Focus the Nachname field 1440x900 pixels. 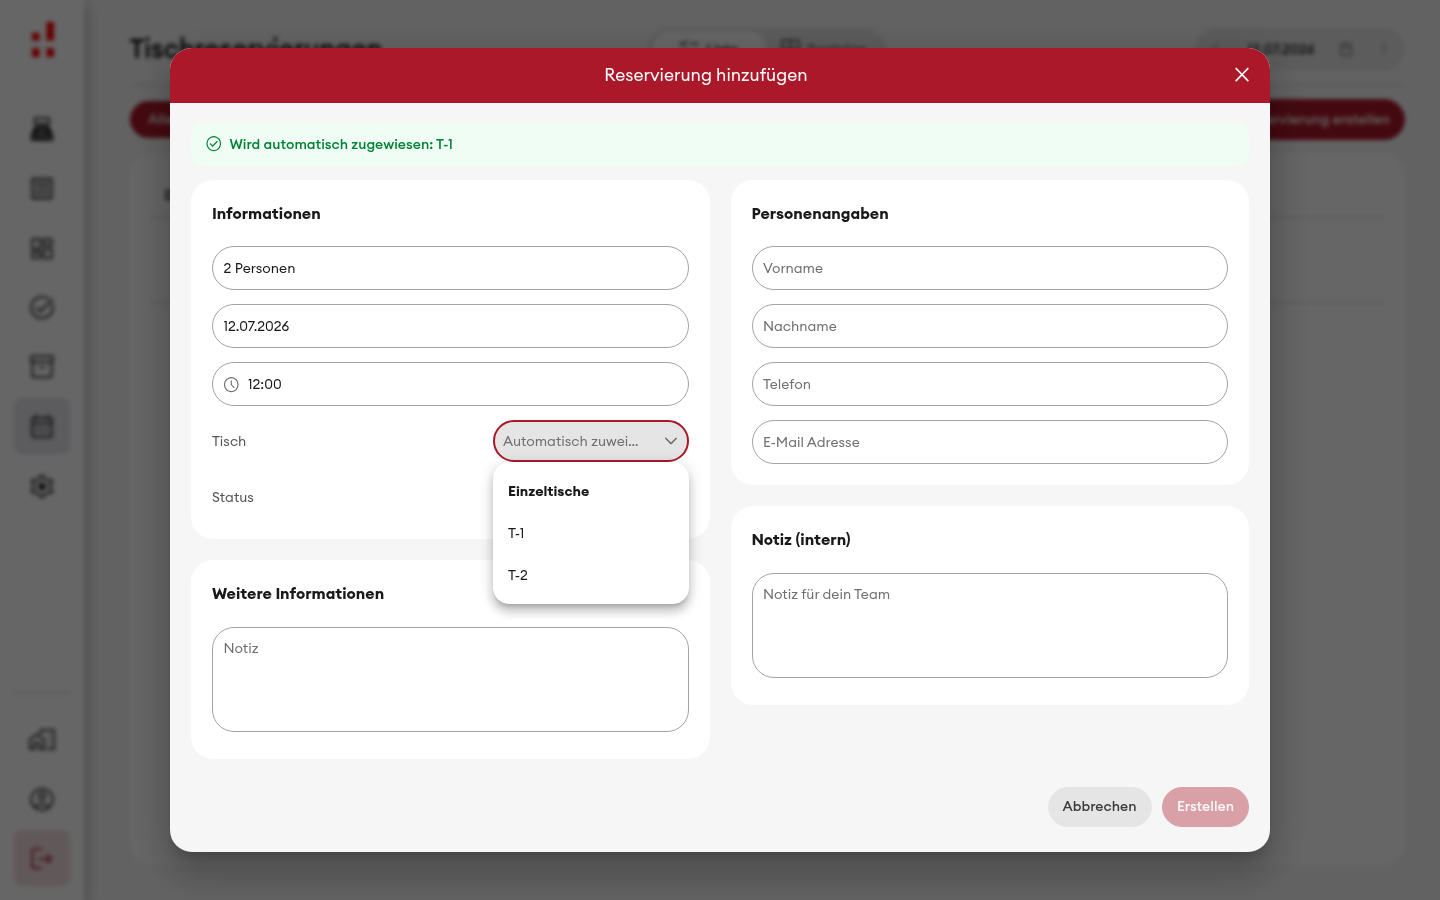990,326
